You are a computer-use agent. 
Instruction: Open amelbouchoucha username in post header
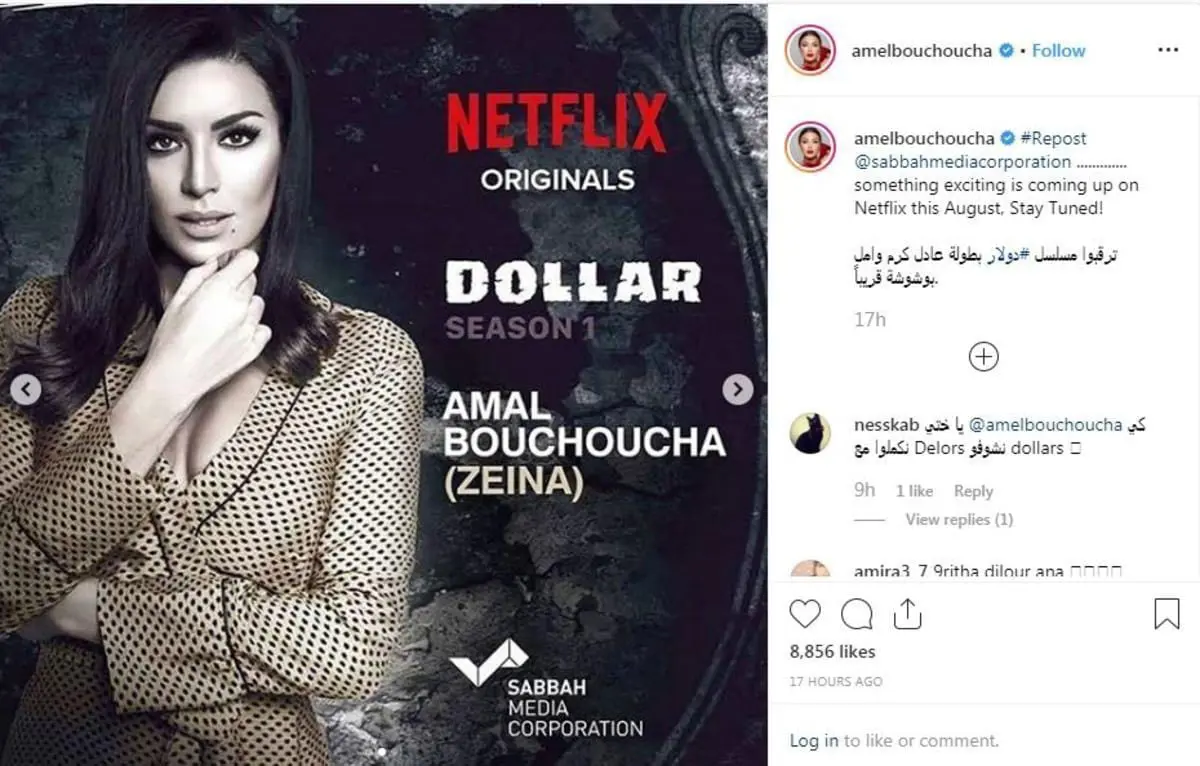922,50
